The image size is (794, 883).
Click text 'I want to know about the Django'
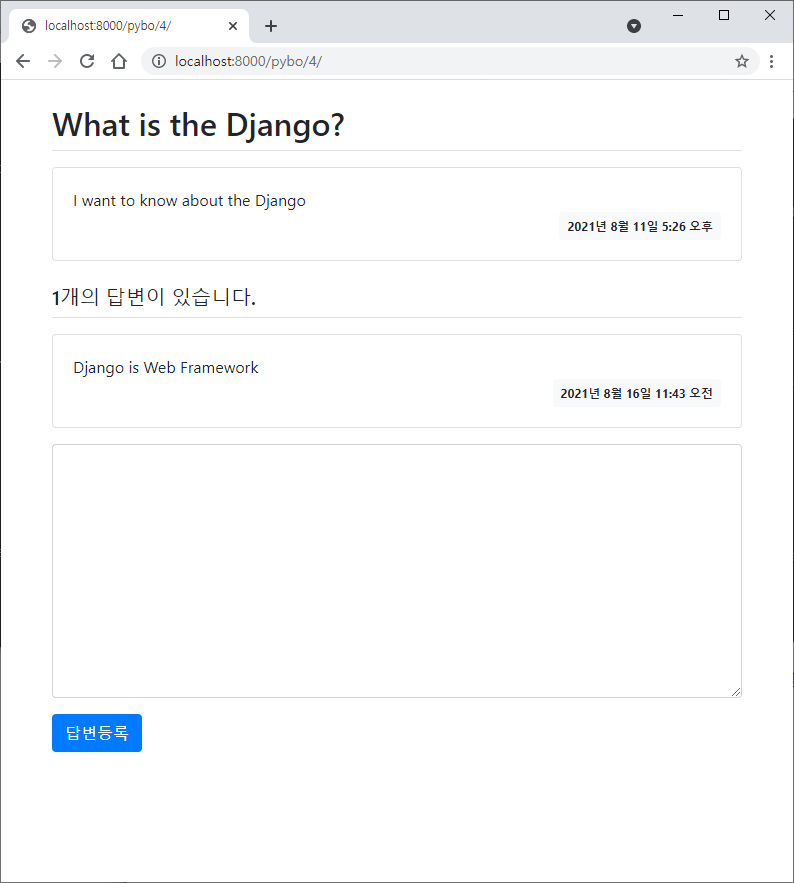pos(189,200)
